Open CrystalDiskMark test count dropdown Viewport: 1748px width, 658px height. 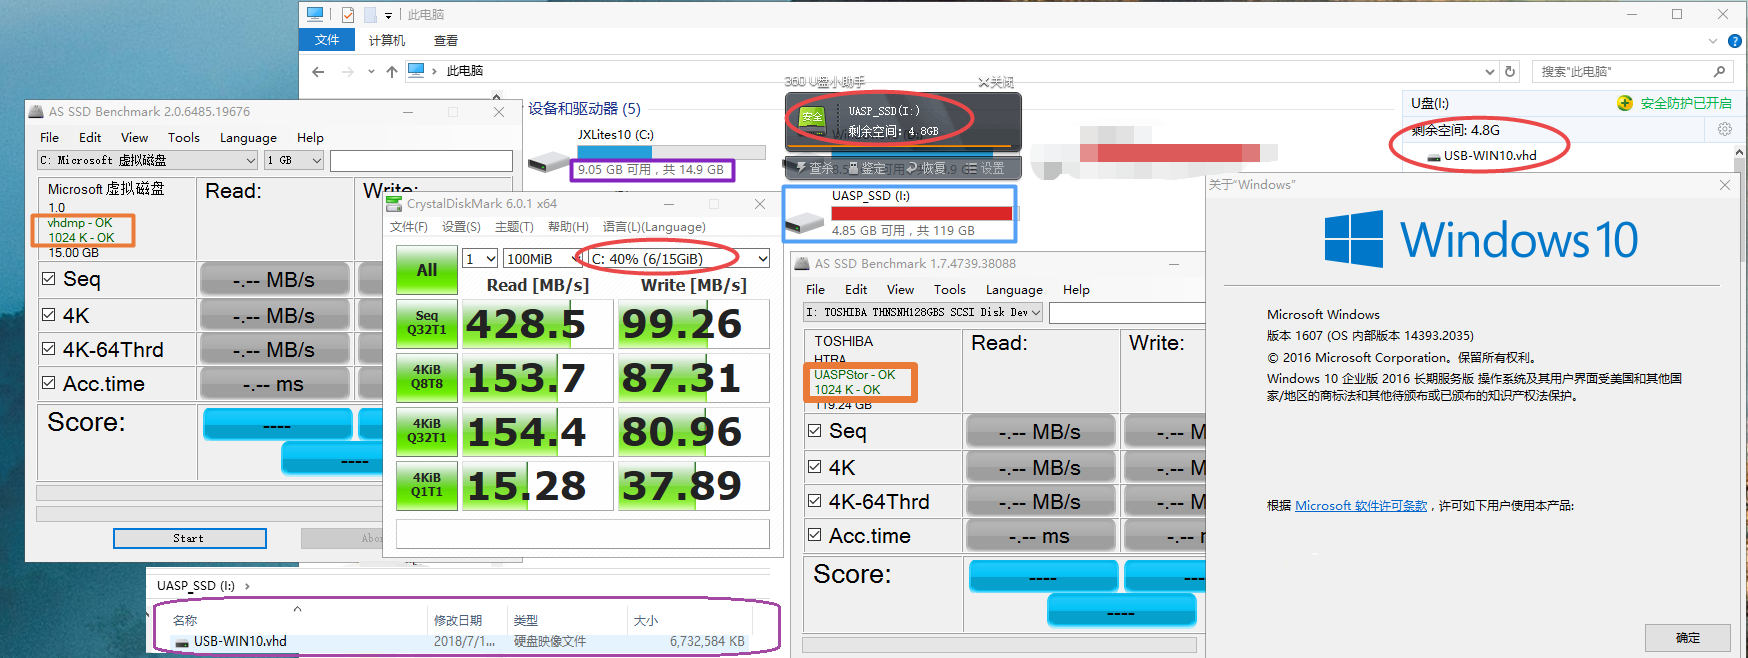[480, 259]
